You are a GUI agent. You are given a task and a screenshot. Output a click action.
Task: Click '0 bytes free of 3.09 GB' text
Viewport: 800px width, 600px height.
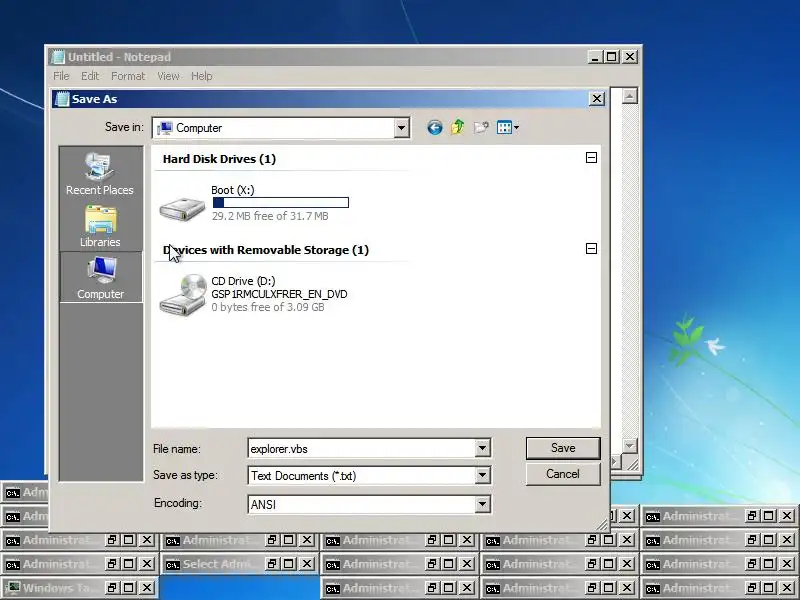[x=268, y=307]
